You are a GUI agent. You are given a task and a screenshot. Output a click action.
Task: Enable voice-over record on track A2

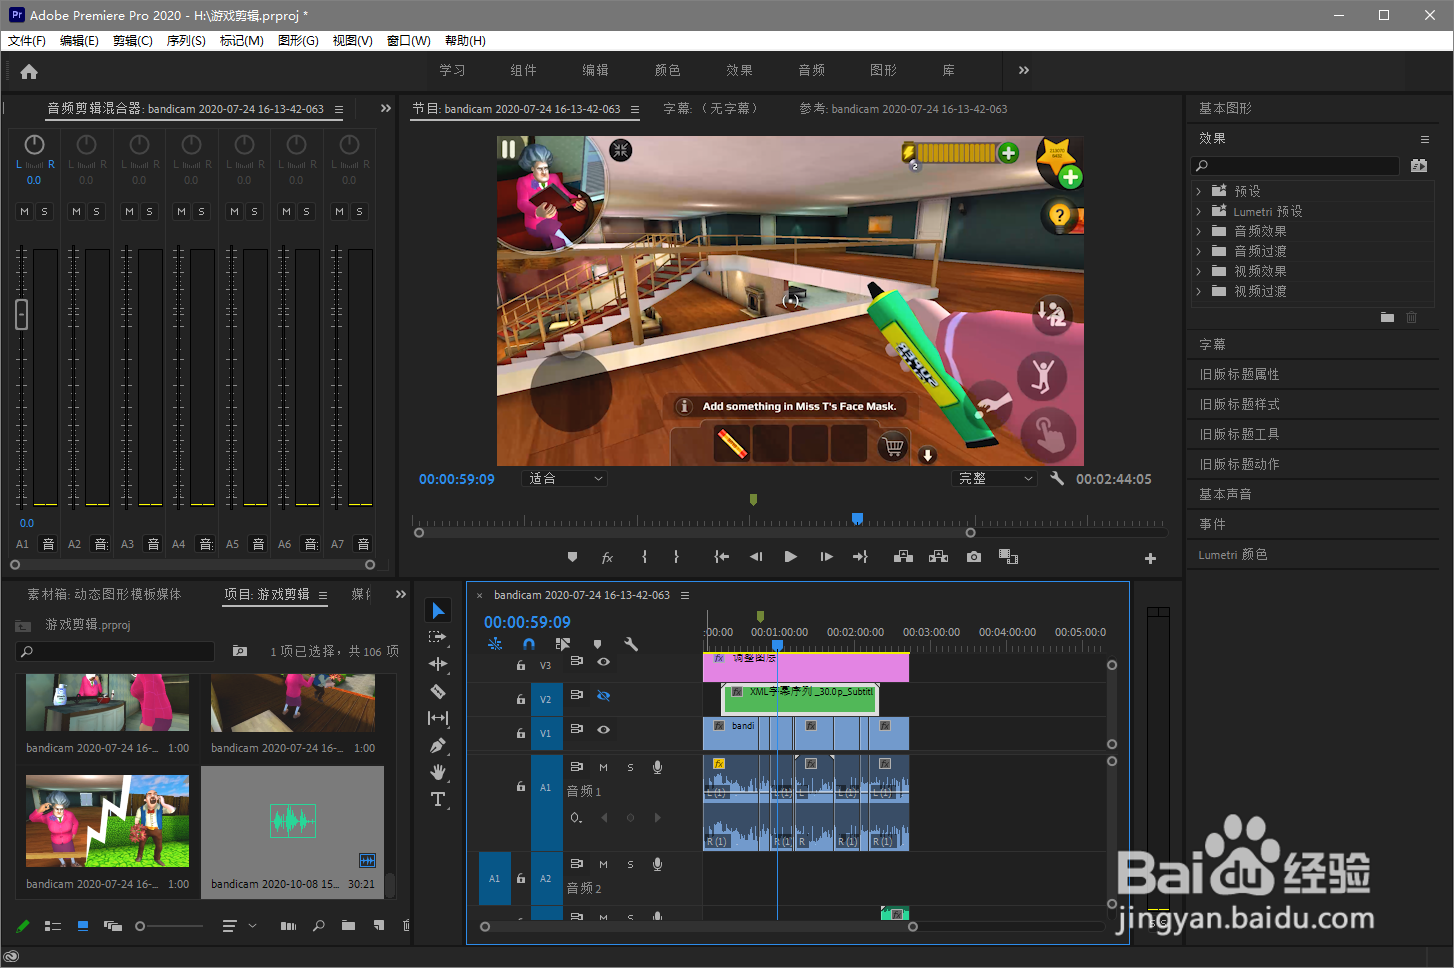(657, 864)
